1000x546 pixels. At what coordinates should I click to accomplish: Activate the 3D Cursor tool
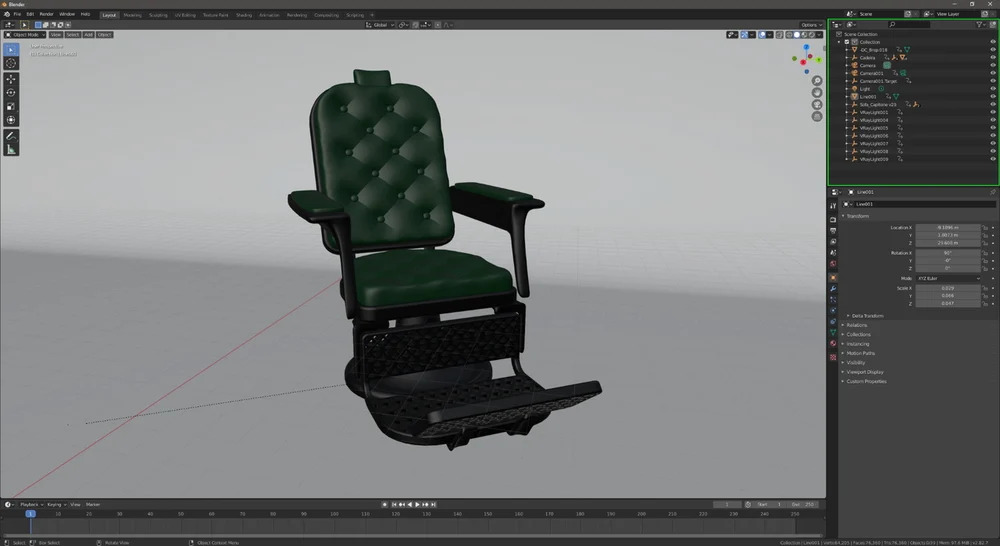point(11,63)
